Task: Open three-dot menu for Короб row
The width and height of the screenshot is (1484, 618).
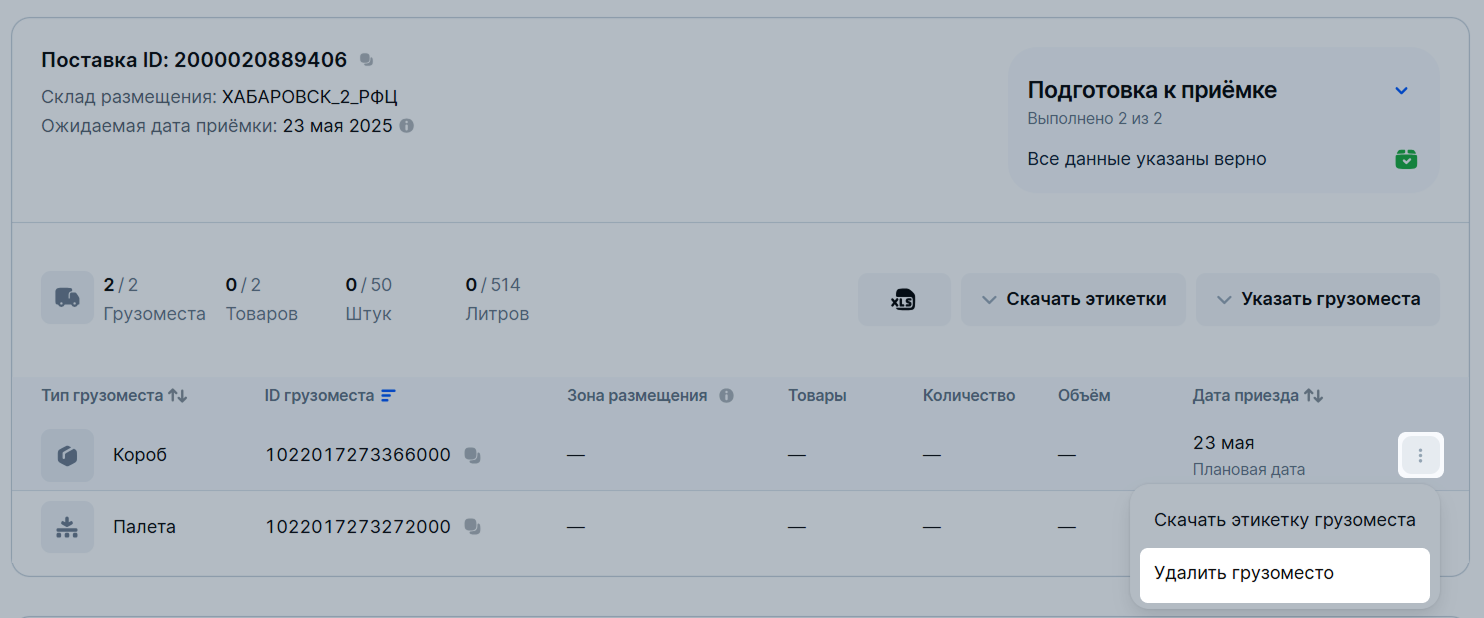Action: click(x=1420, y=455)
